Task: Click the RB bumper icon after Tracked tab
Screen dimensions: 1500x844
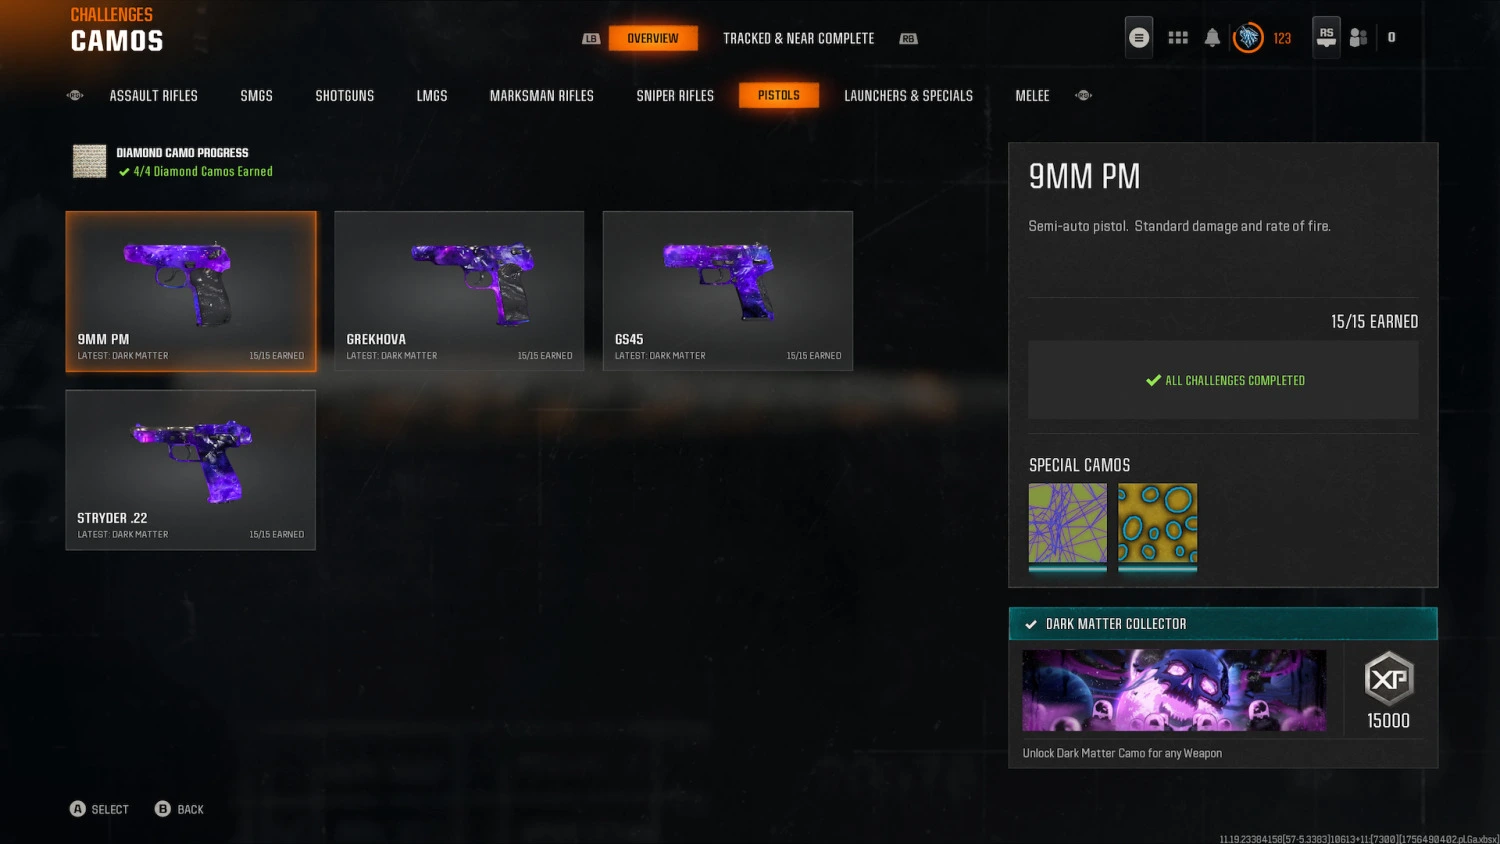Action: click(908, 39)
